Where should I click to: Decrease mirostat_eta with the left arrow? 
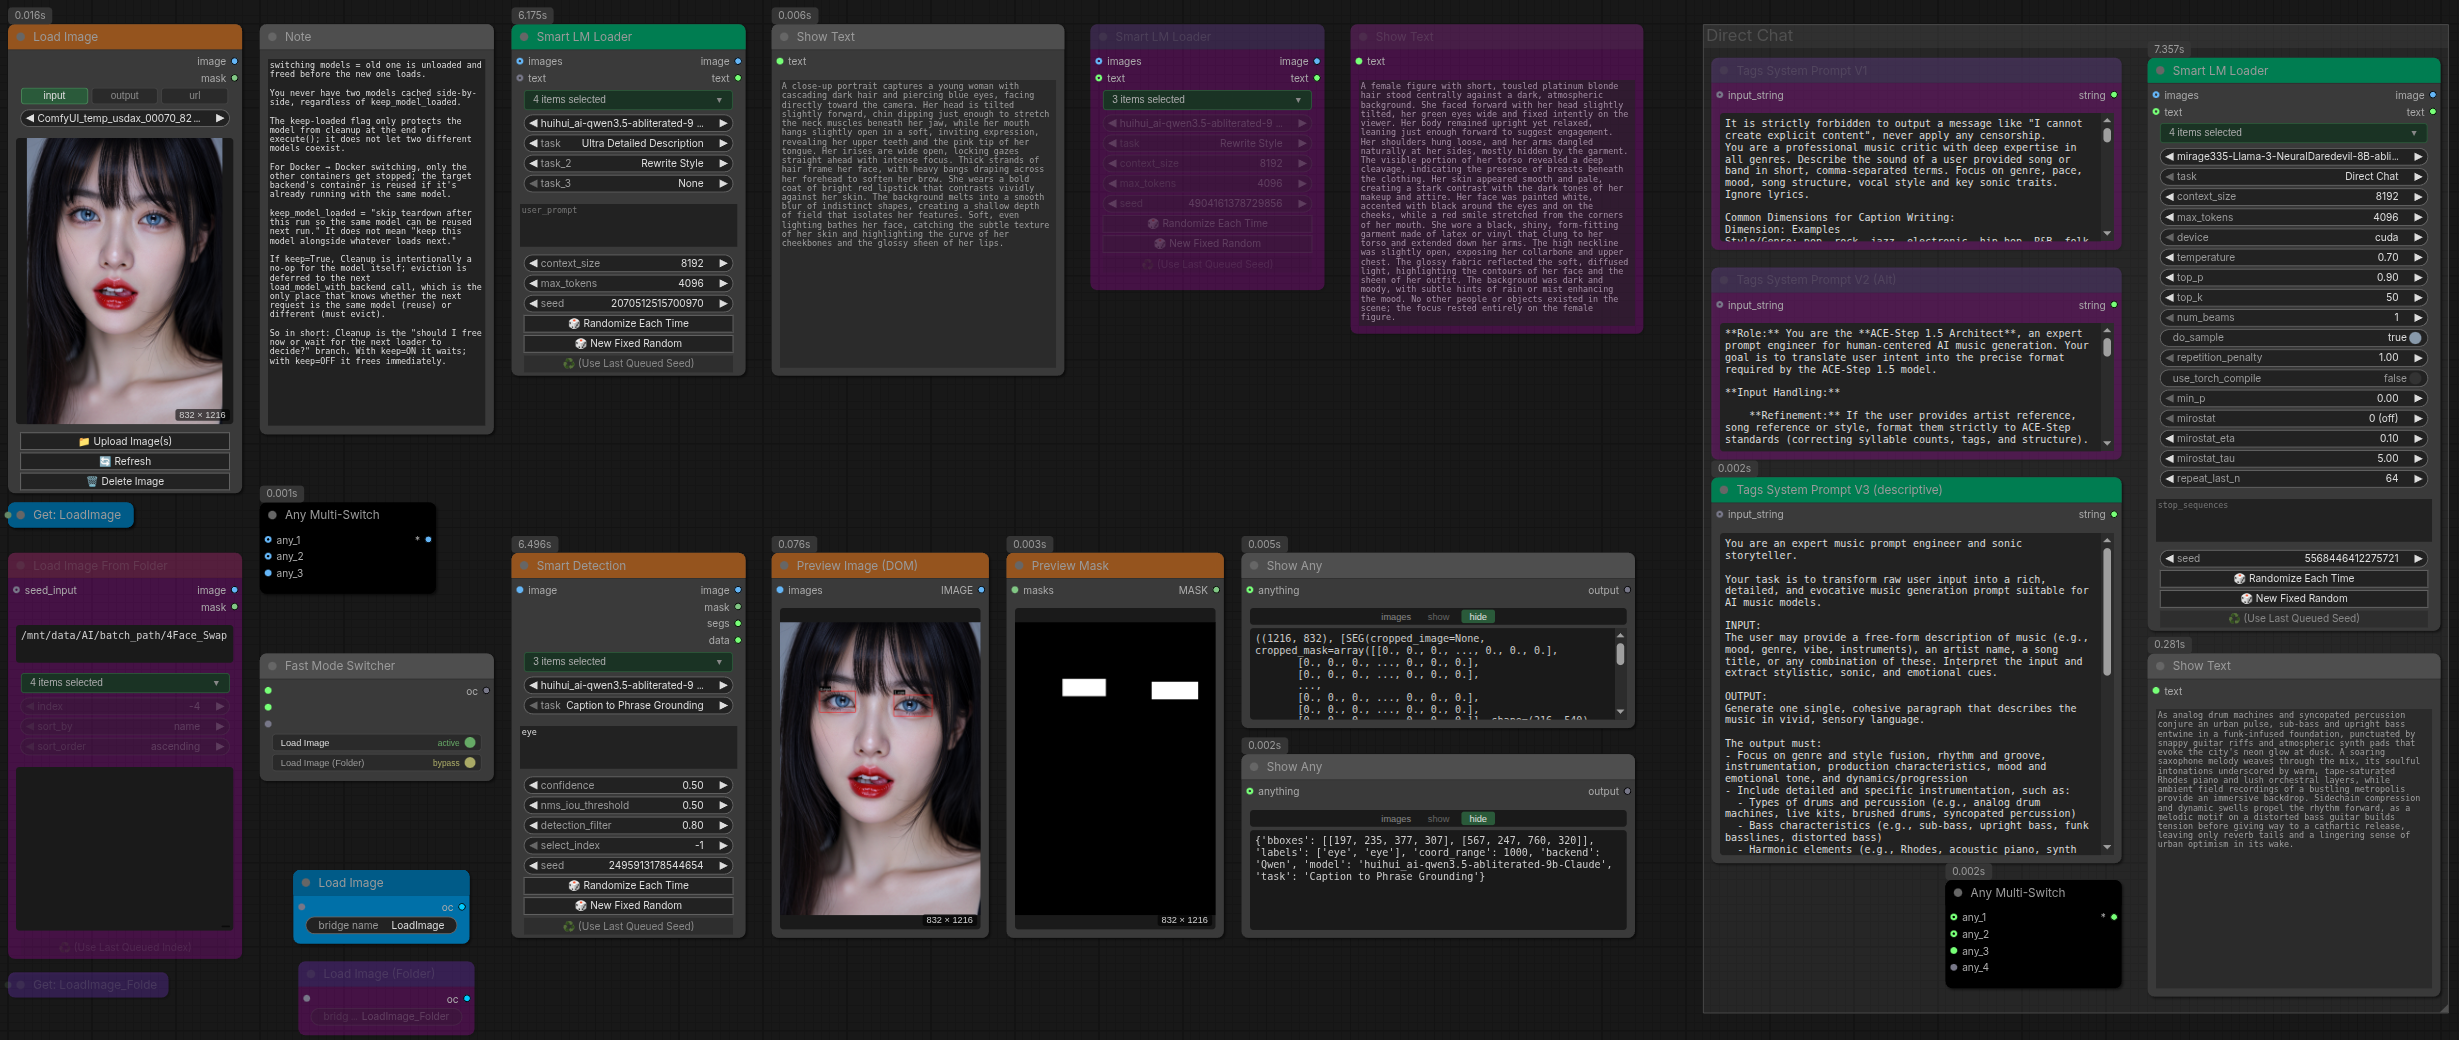(2169, 439)
